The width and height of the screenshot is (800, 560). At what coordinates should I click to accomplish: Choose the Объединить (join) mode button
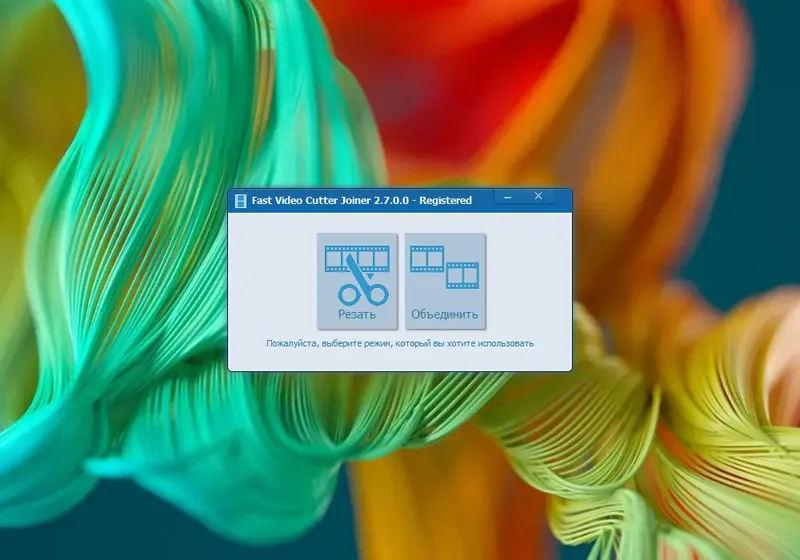pos(445,281)
